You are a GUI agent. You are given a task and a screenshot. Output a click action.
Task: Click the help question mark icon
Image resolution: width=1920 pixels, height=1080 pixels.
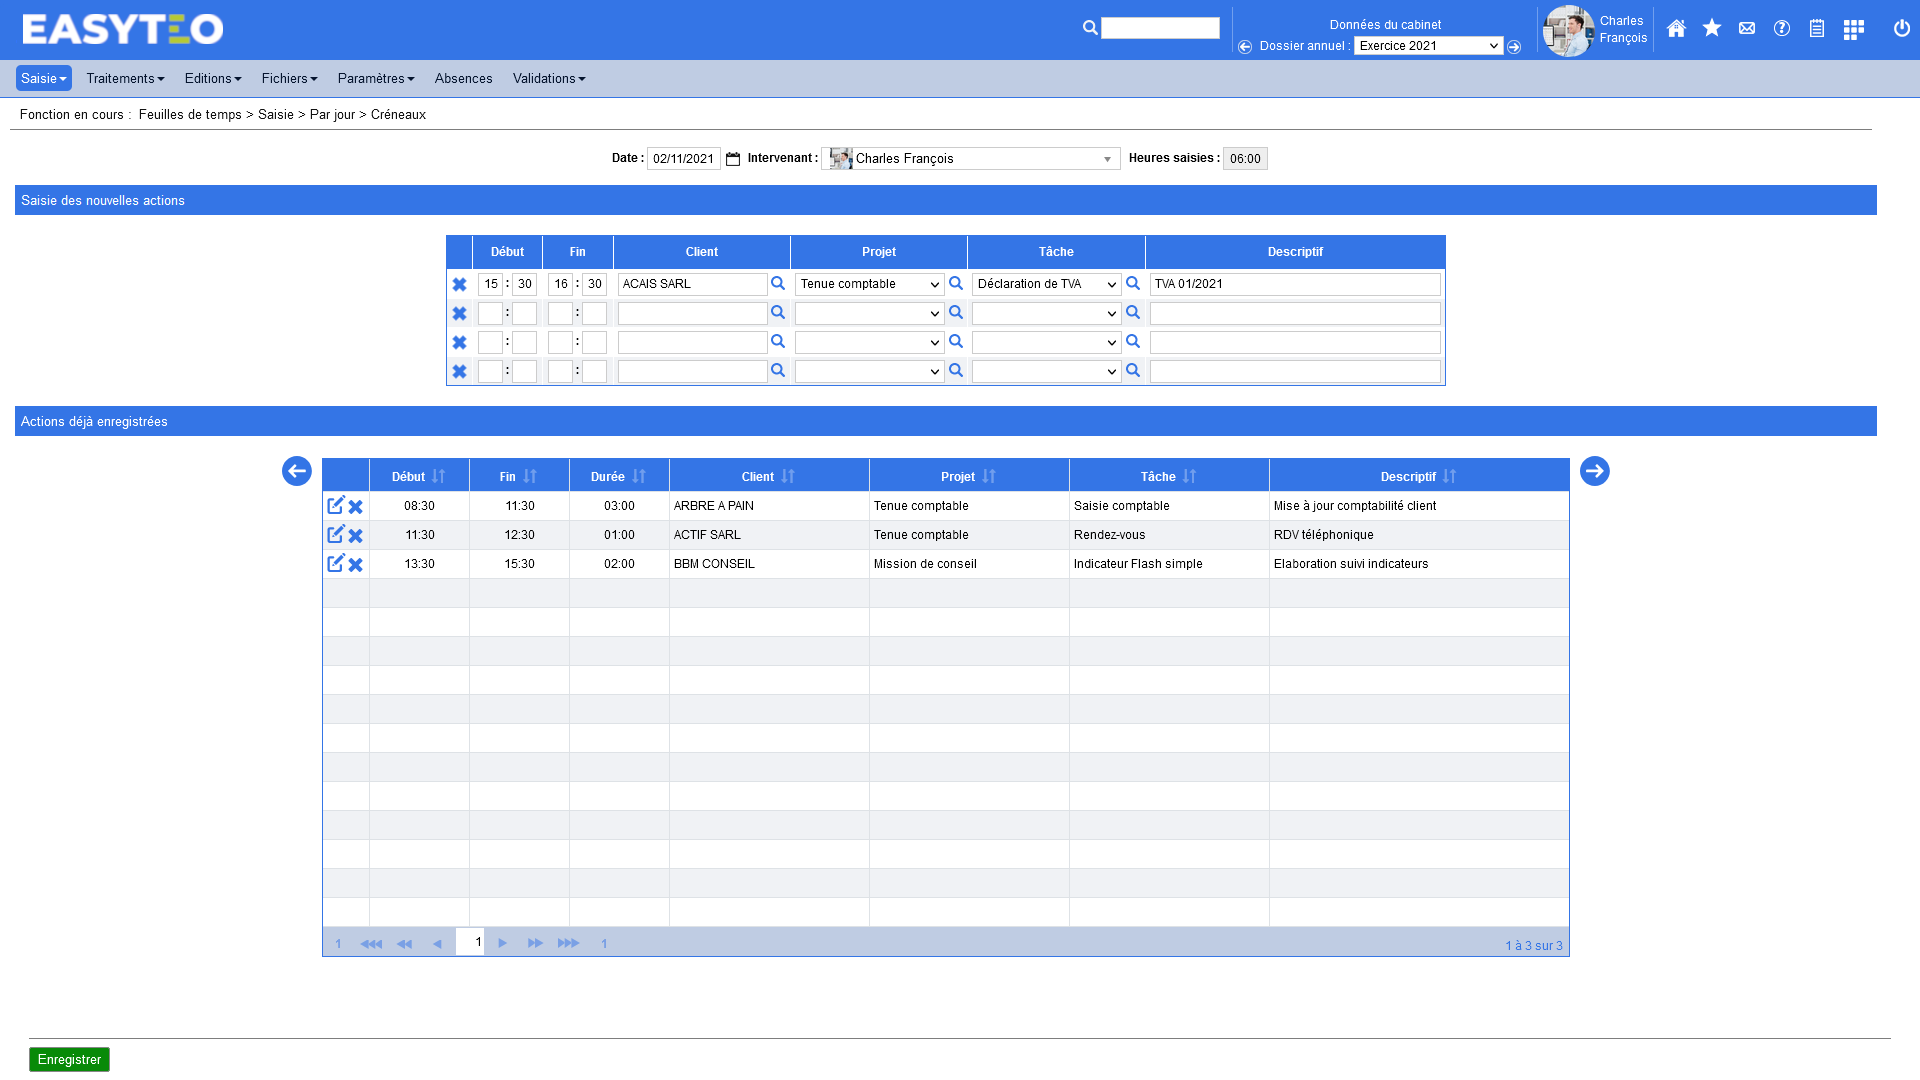1782,29
